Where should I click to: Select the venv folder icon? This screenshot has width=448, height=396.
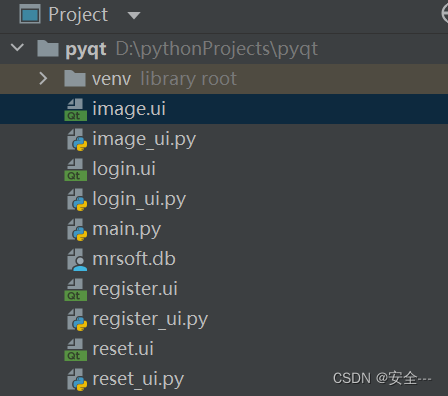tap(75, 79)
